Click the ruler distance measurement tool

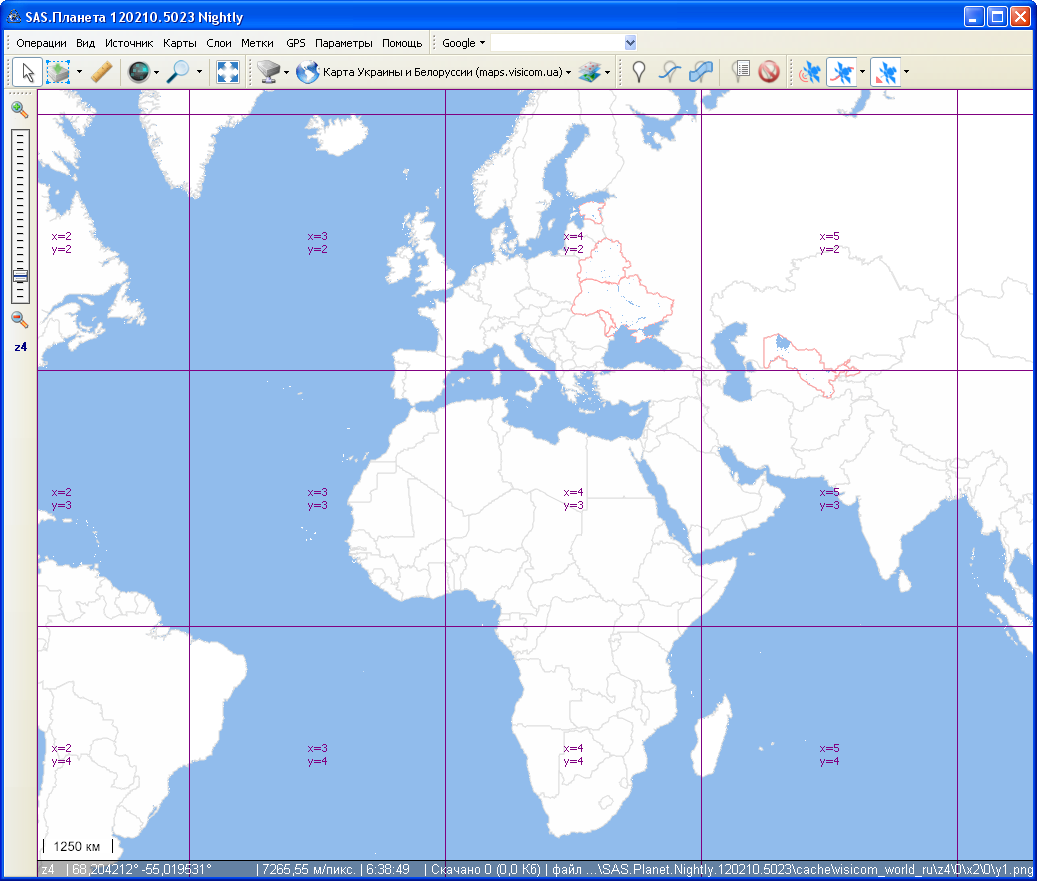point(100,72)
